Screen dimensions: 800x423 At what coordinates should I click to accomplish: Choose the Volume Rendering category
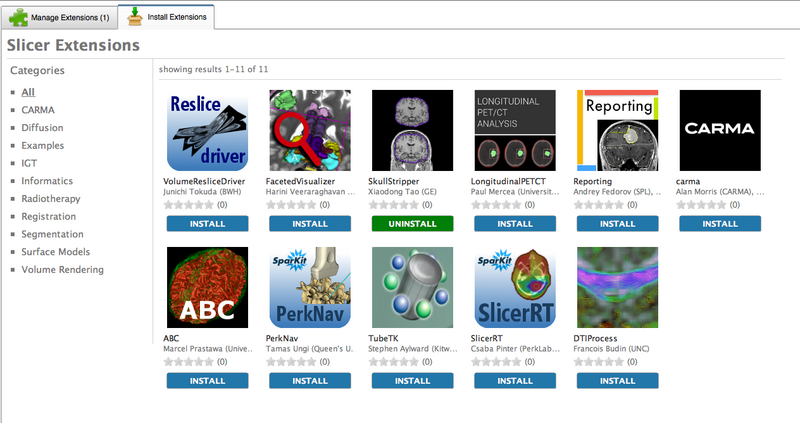coord(62,269)
